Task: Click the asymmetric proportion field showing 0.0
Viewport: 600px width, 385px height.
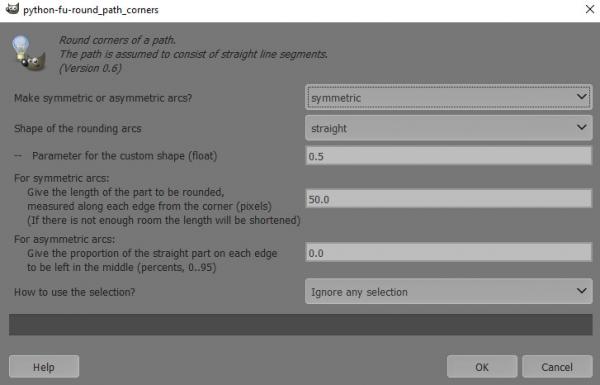Action: pyautogui.click(x=448, y=253)
